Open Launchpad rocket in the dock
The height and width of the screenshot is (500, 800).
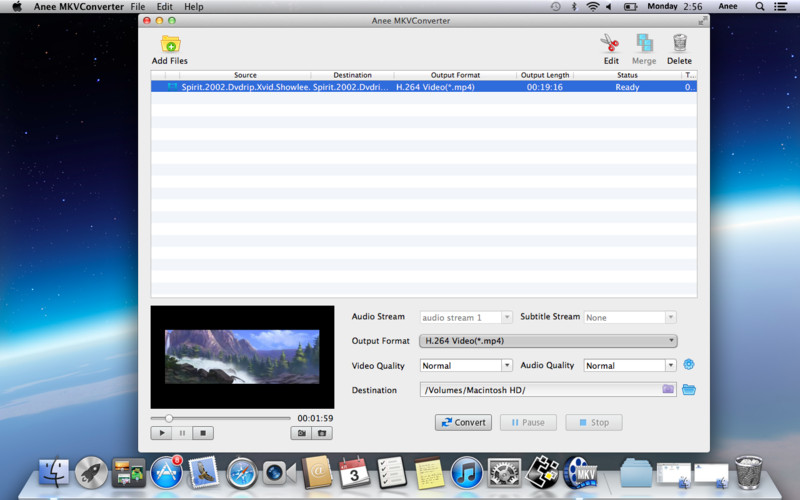click(x=92, y=472)
